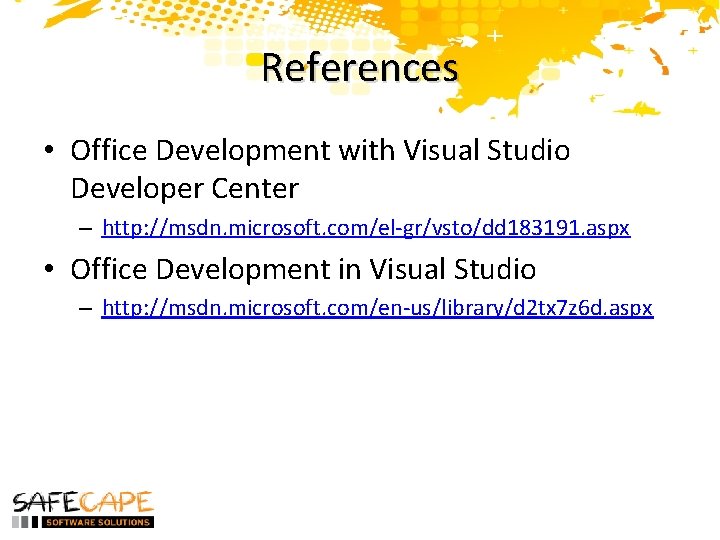Open the msdn el-gr/vsto/dd183191.aspx link
Image resolution: width=720 pixels, height=540 pixels.
click(366, 227)
